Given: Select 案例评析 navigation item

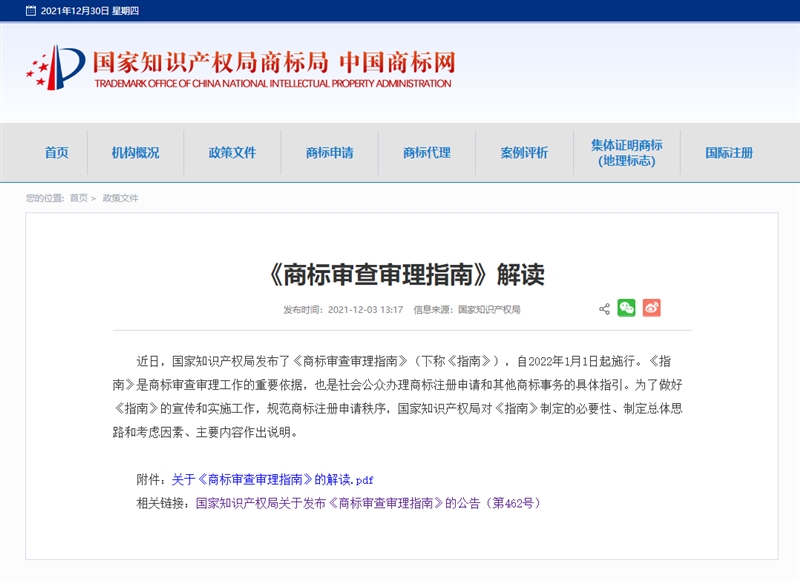Looking at the screenshot, I should 524,153.
